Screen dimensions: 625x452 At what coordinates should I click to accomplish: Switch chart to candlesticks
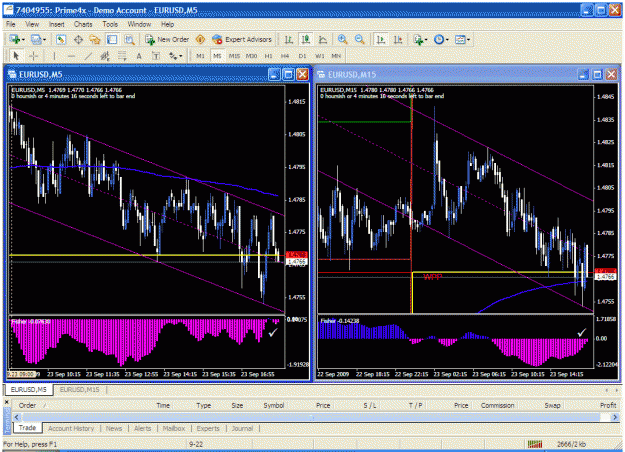(x=306, y=39)
